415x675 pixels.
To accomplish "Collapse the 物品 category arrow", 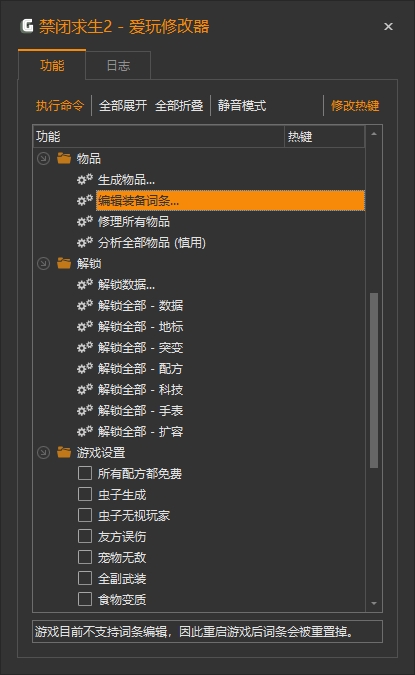I will [x=43, y=158].
